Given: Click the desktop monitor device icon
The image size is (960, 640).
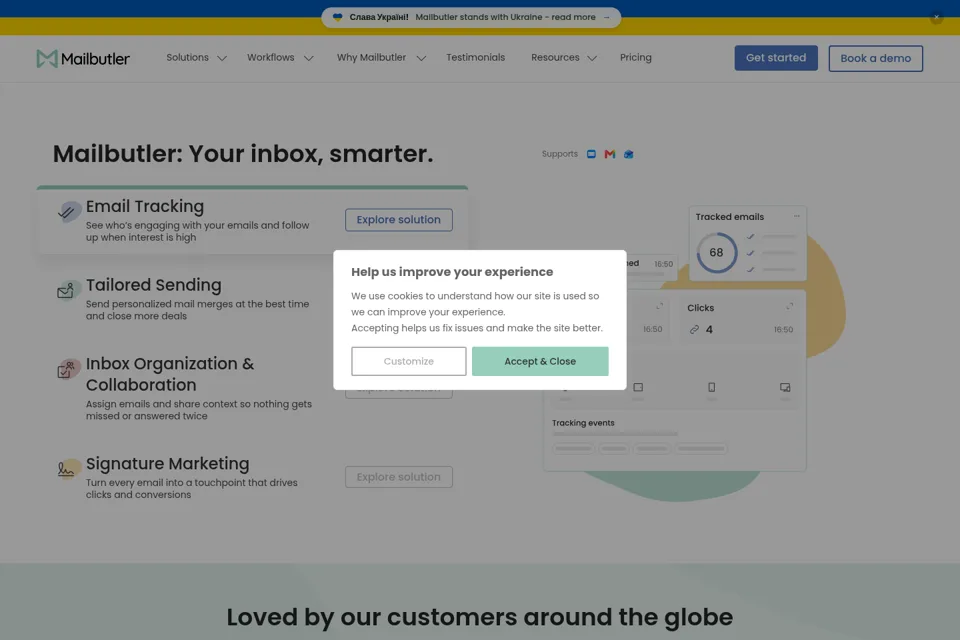Looking at the screenshot, I should (785, 387).
